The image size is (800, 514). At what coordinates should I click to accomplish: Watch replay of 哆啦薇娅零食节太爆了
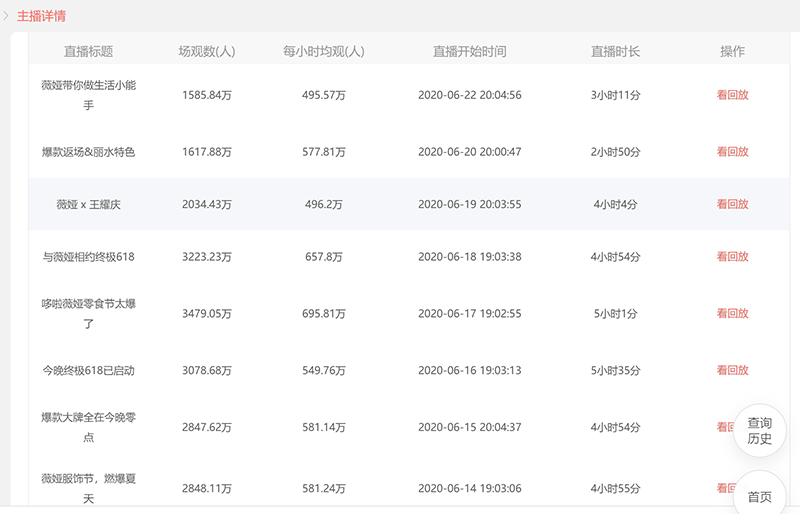(x=732, y=313)
